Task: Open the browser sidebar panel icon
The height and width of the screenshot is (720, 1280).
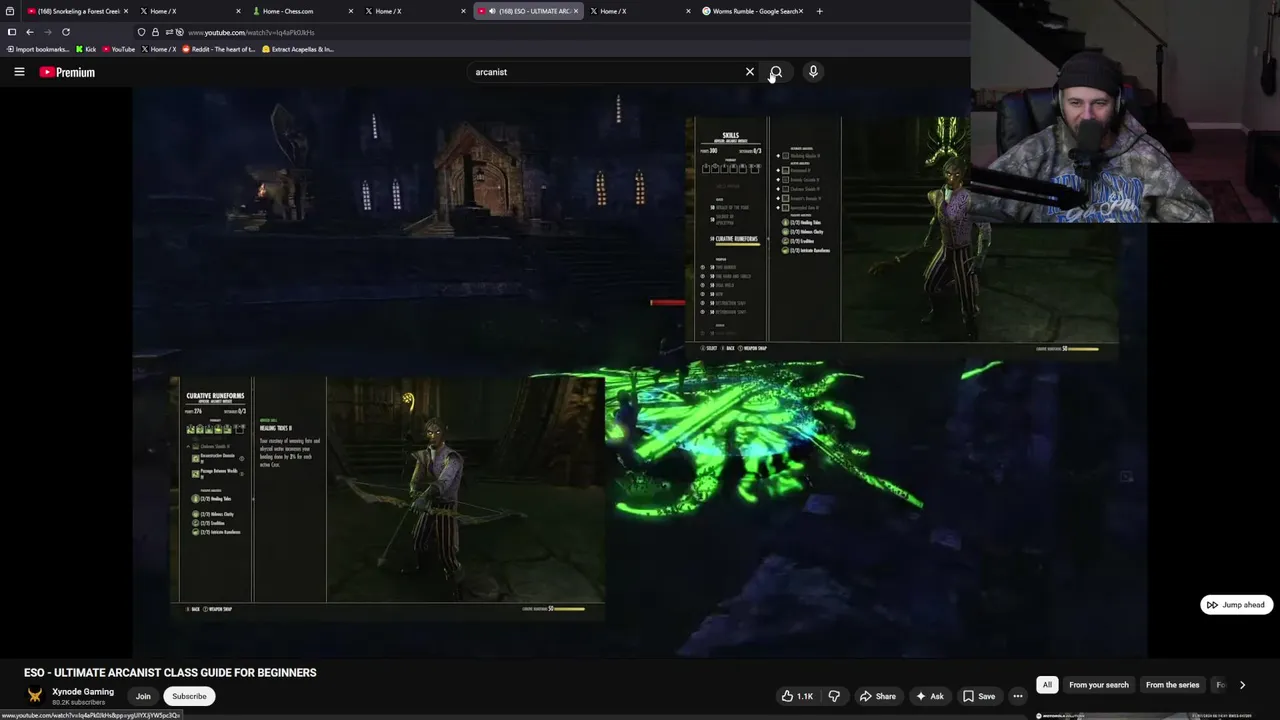Action: click(x=11, y=32)
